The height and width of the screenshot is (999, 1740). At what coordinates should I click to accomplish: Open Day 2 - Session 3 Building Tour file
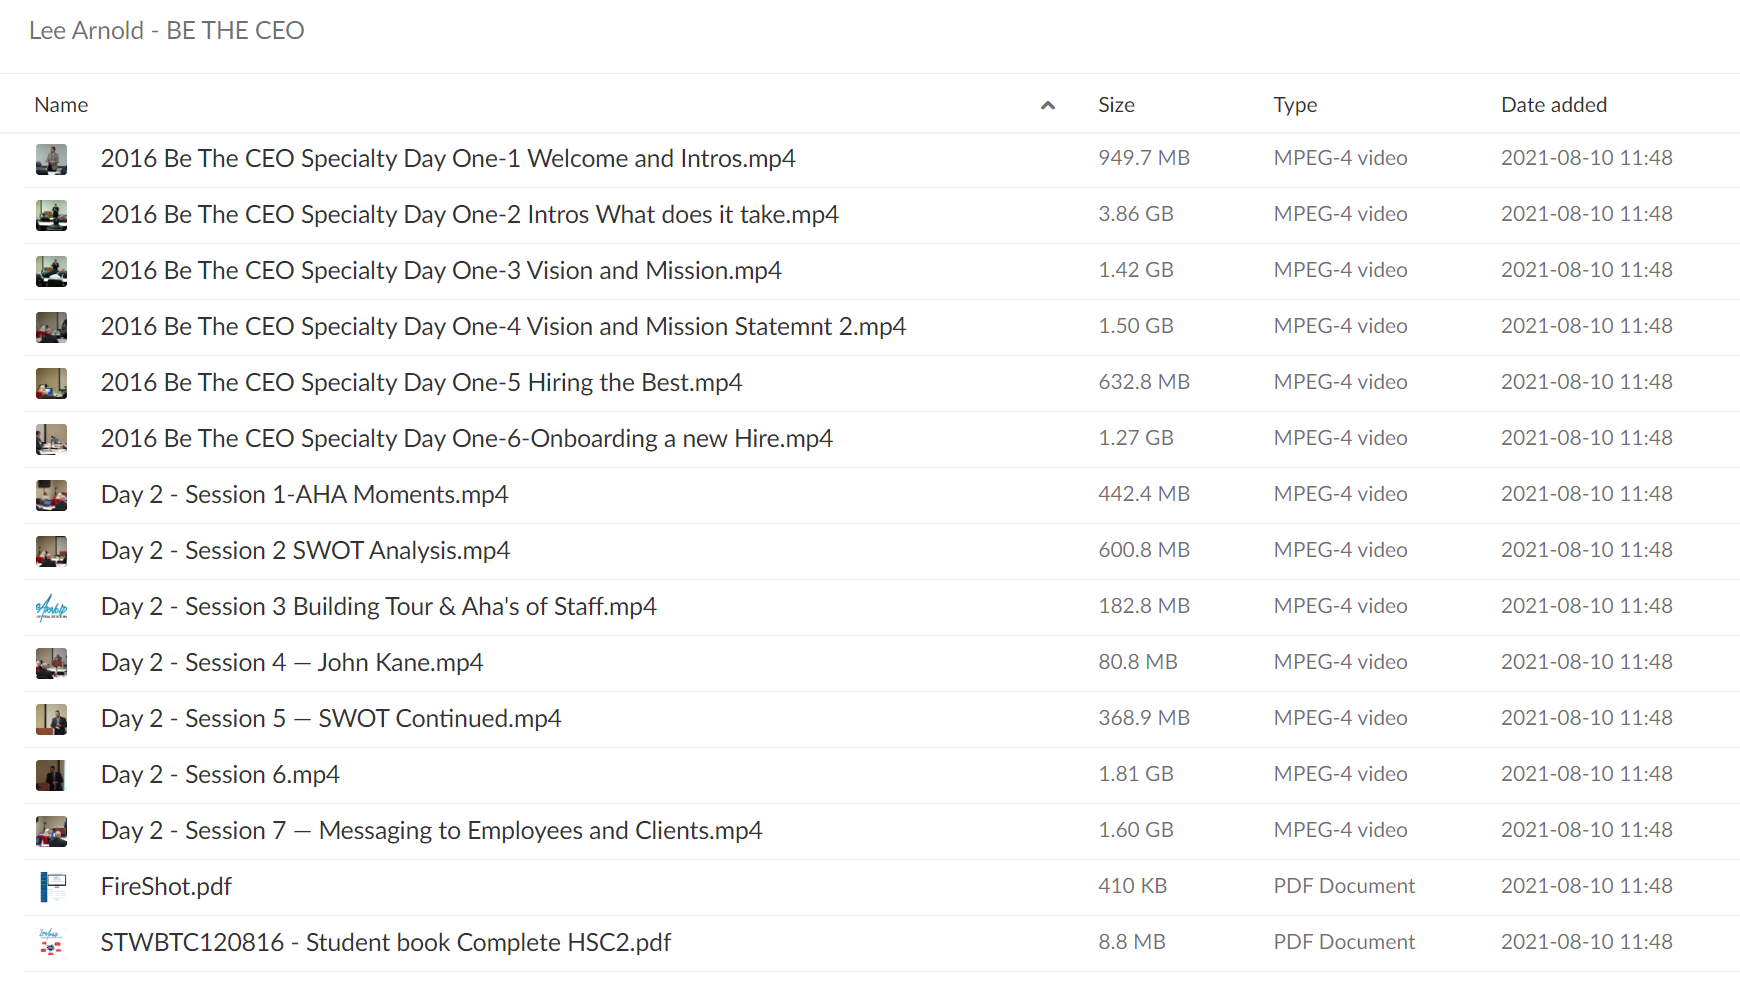[x=378, y=607]
